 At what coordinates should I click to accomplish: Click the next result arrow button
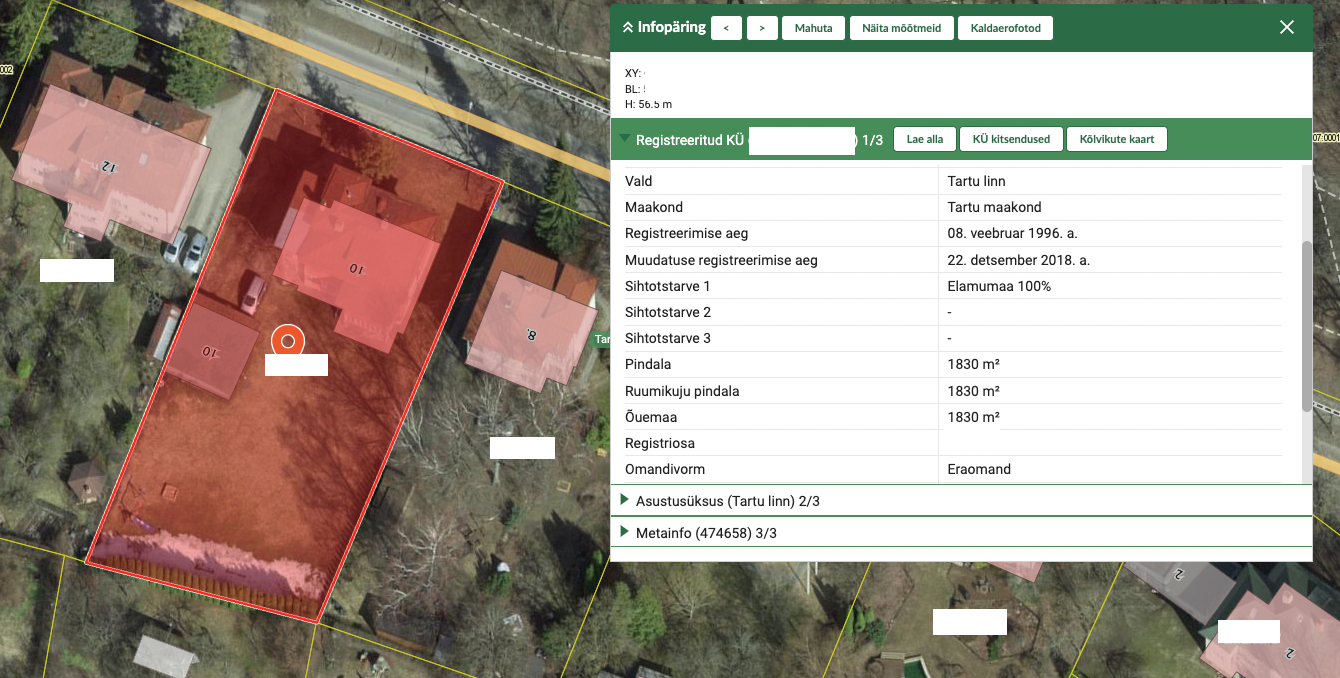[x=762, y=28]
